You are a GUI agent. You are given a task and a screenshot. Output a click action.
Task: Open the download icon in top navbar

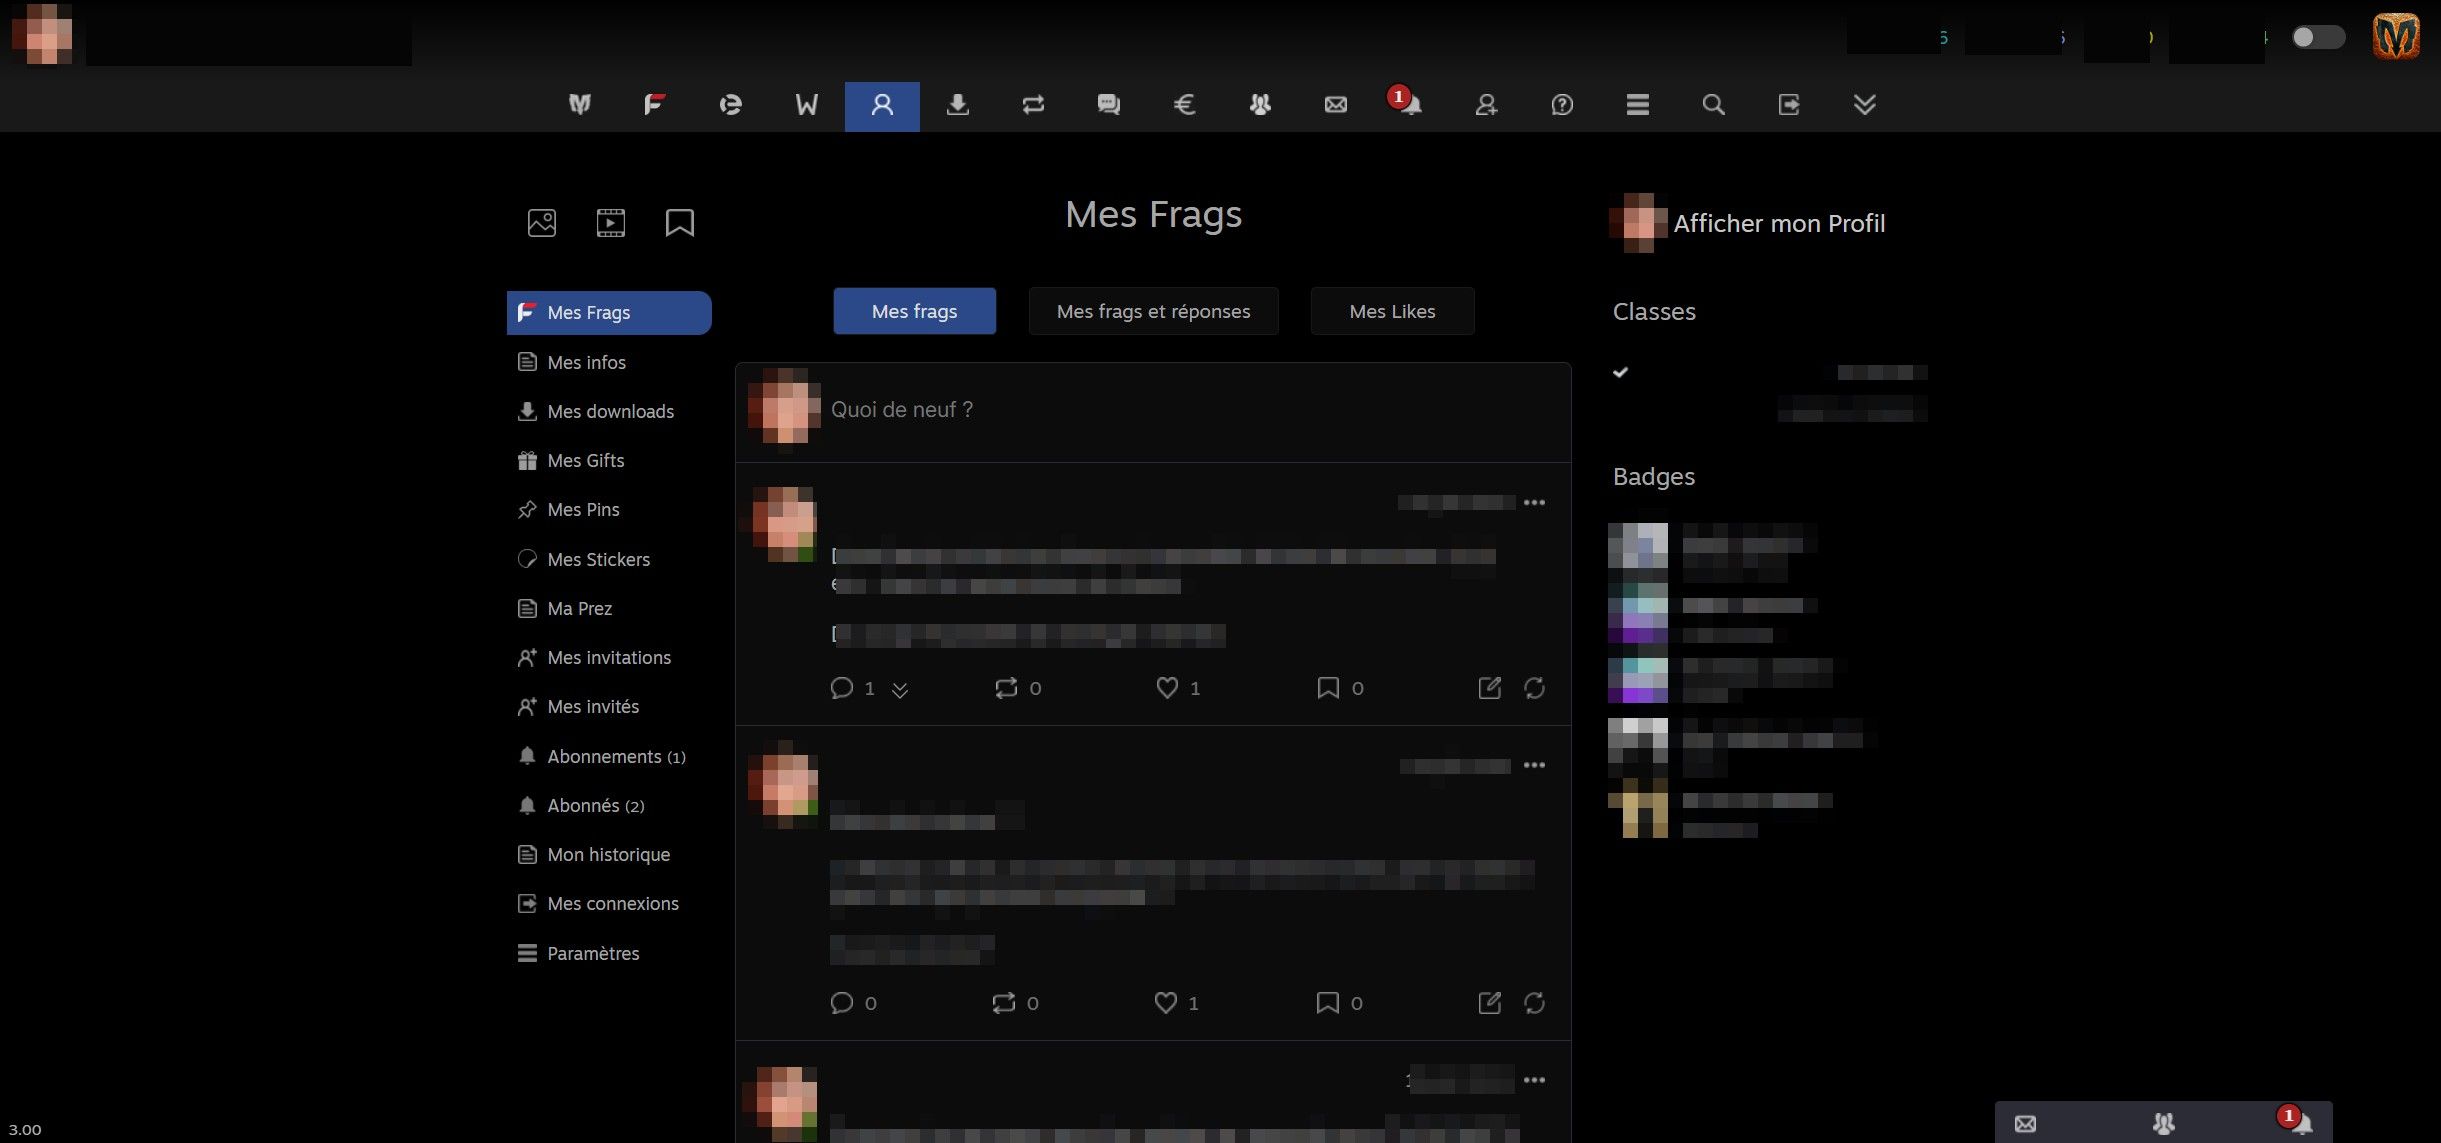tap(957, 105)
